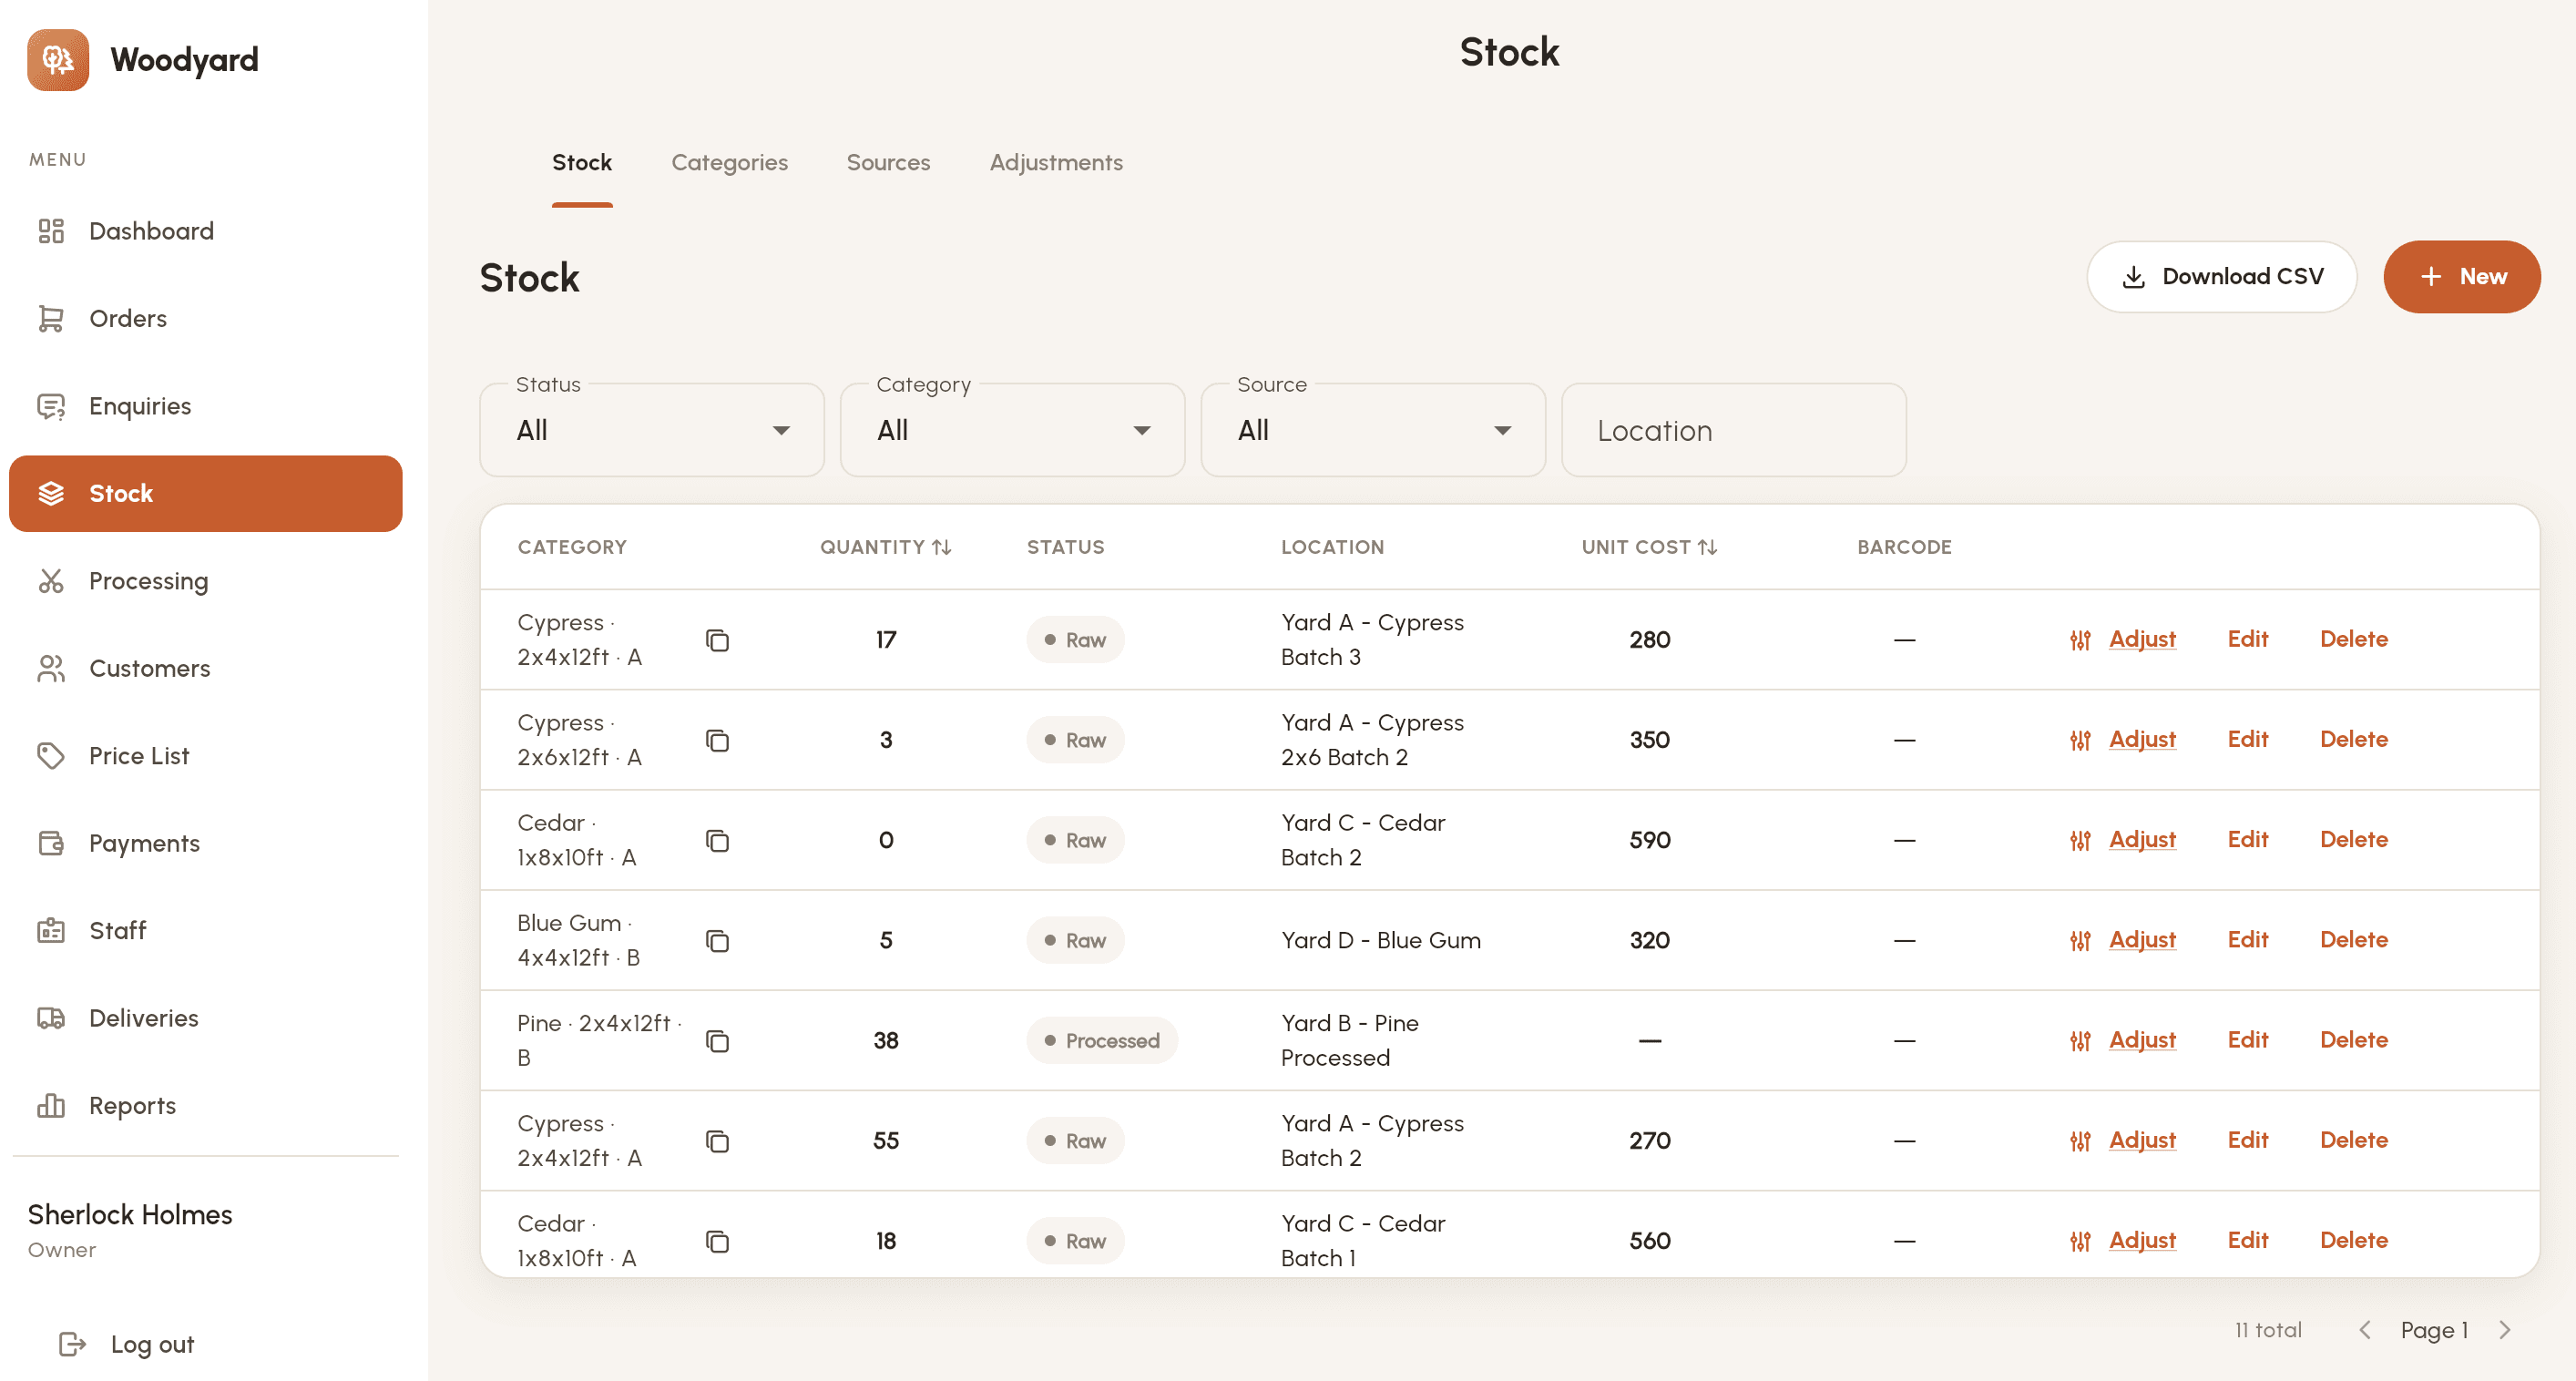The height and width of the screenshot is (1381, 2576).
Task: Copy icon for Blue Gum 4x4x12ft row
Action: [717, 940]
